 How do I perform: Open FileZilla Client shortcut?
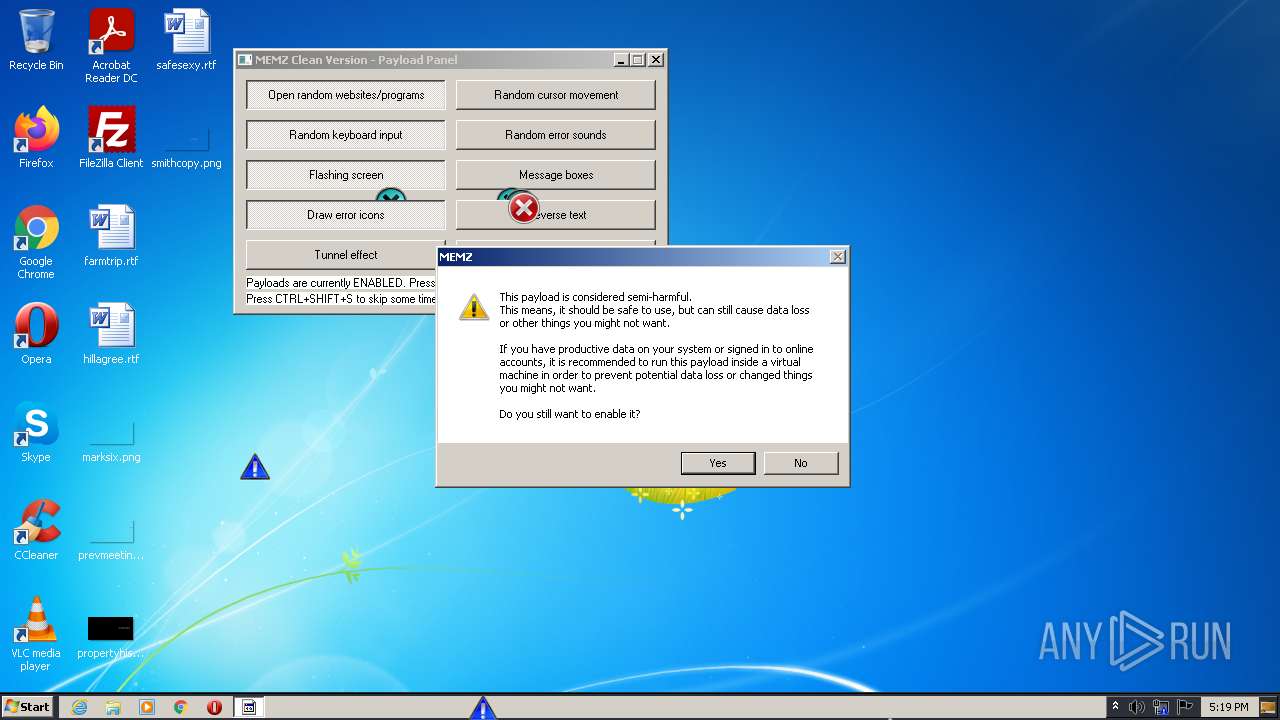pos(111,138)
